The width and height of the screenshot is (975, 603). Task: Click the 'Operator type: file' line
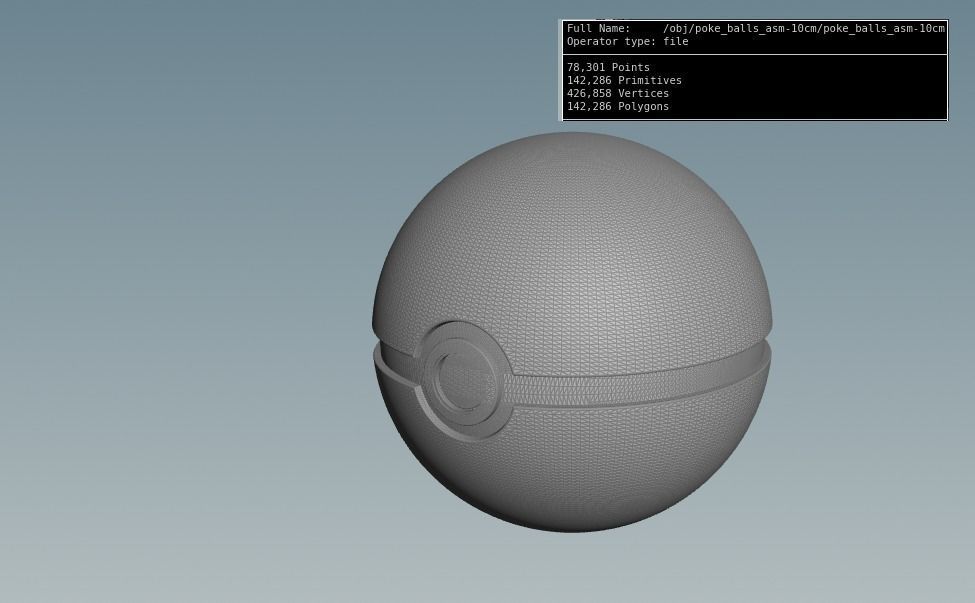coord(627,42)
